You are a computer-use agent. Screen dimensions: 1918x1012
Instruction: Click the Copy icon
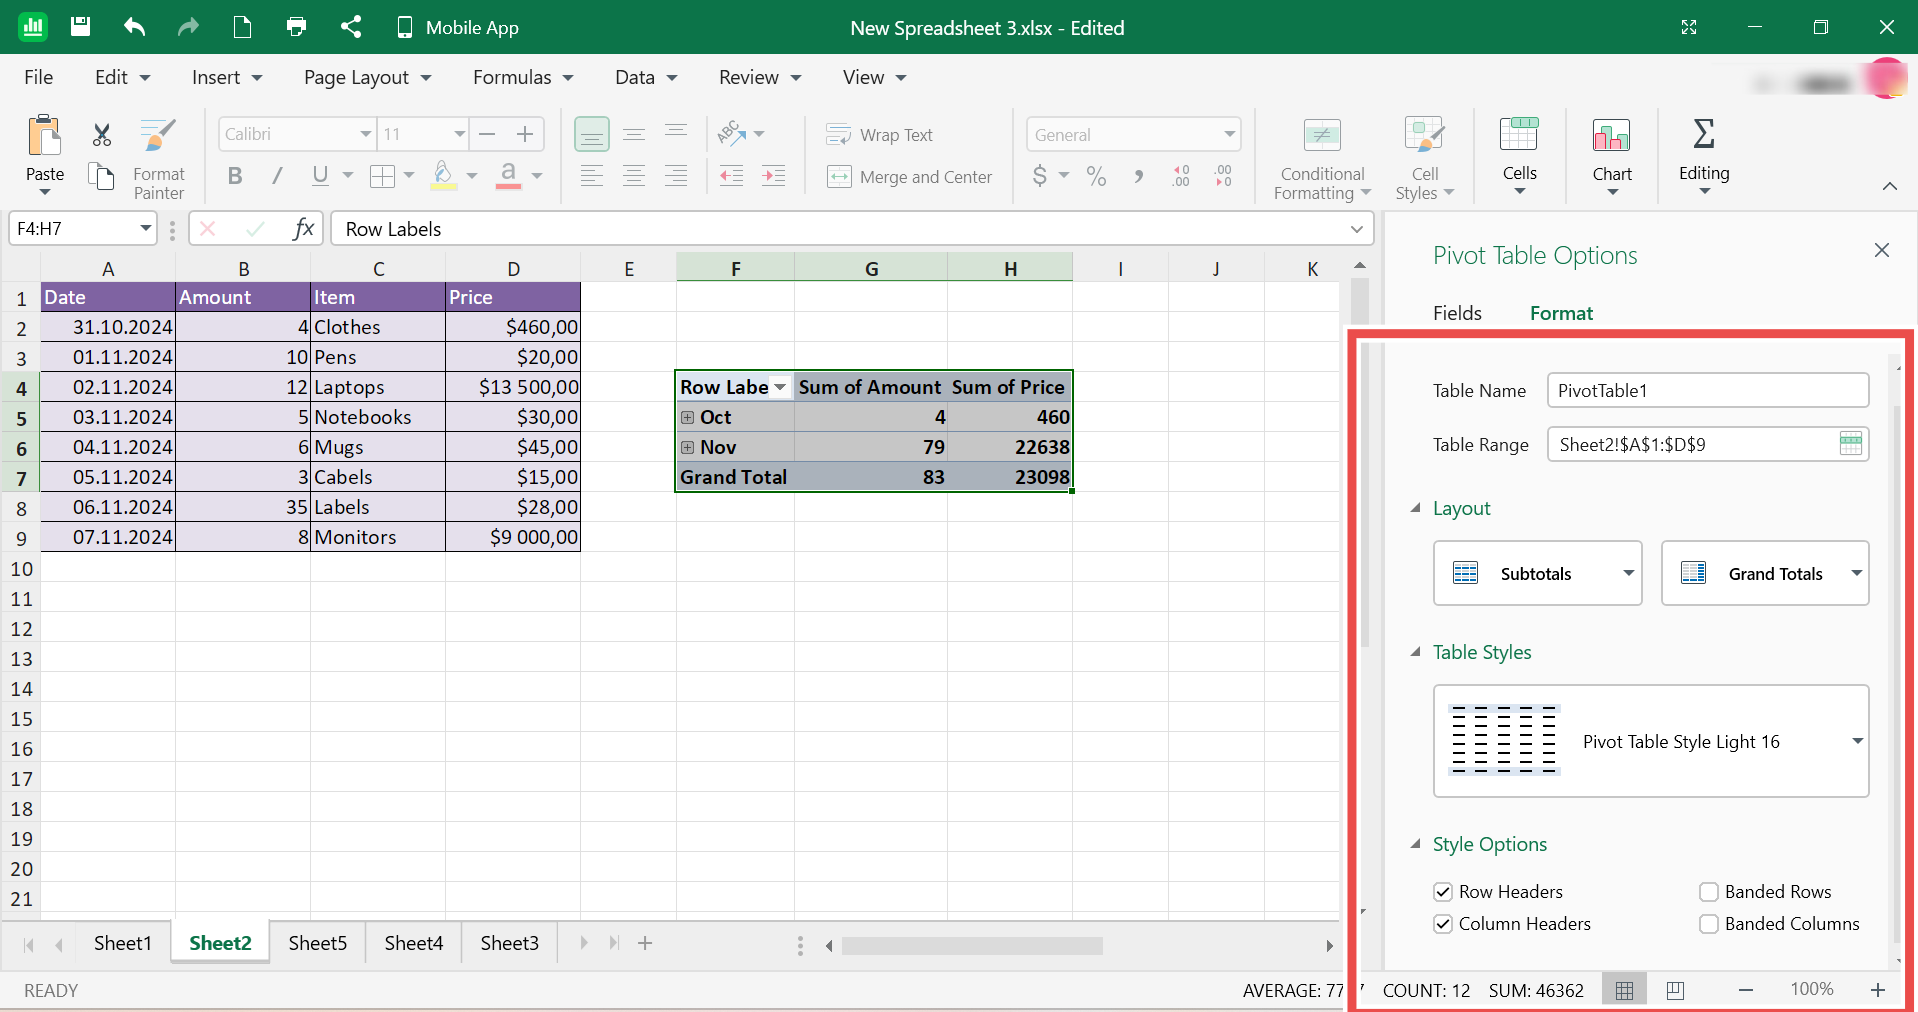[x=101, y=176]
